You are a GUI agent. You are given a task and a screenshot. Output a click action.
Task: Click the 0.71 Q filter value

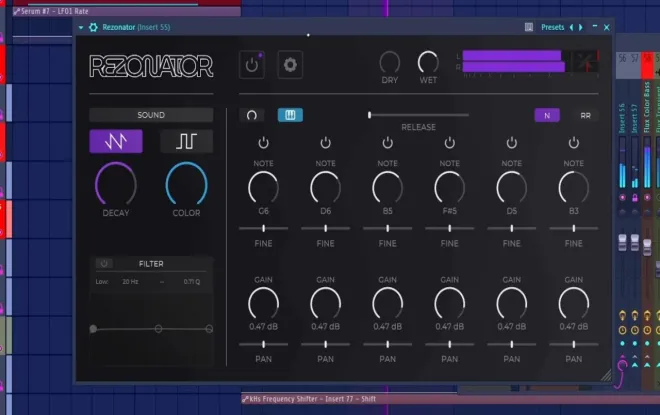coord(192,282)
